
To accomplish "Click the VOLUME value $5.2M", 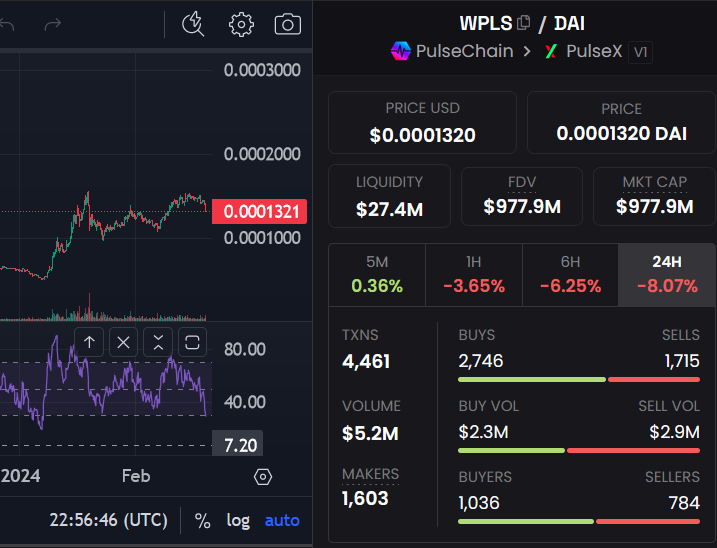I will [370, 433].
